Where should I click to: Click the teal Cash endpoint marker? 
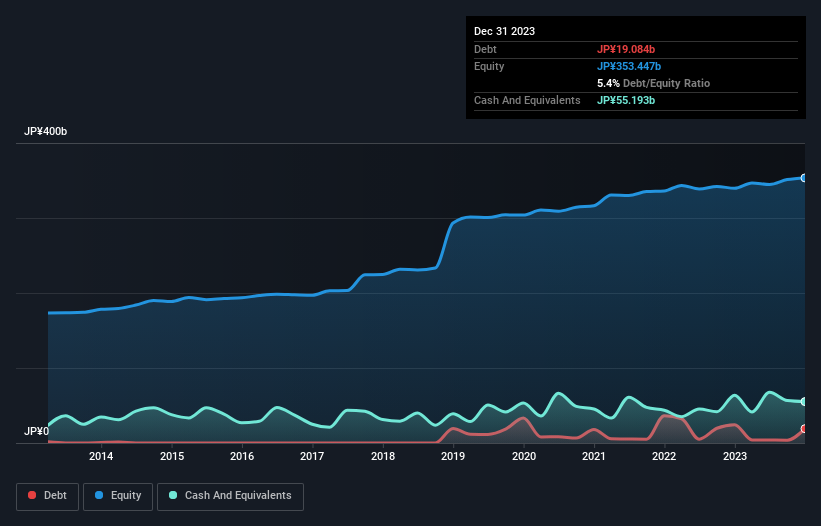pyautogui.click(x=803, y=402)
